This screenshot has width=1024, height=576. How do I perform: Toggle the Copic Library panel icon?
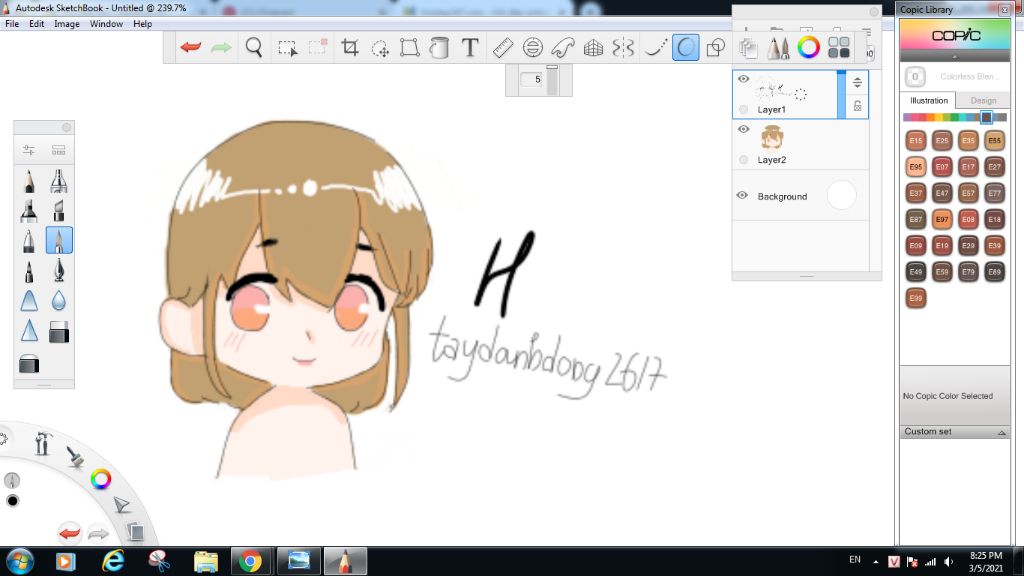pos(839,48)
